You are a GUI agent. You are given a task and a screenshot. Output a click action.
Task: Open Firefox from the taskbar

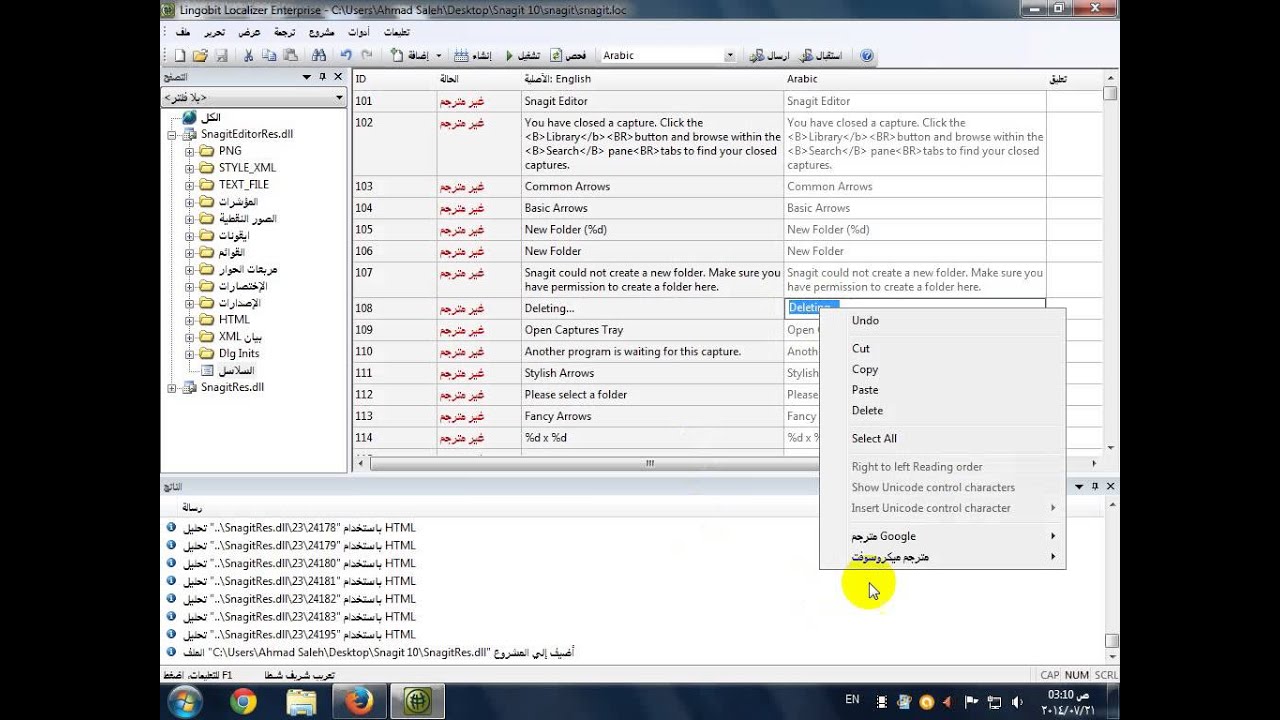coord(358,702)
